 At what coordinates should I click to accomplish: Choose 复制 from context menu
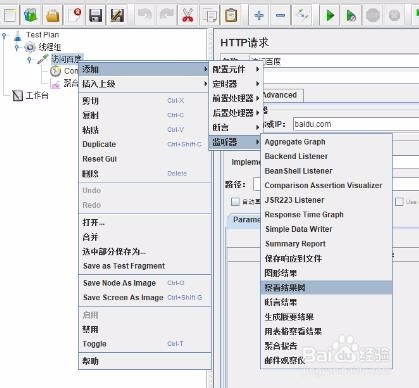point(145,115)
